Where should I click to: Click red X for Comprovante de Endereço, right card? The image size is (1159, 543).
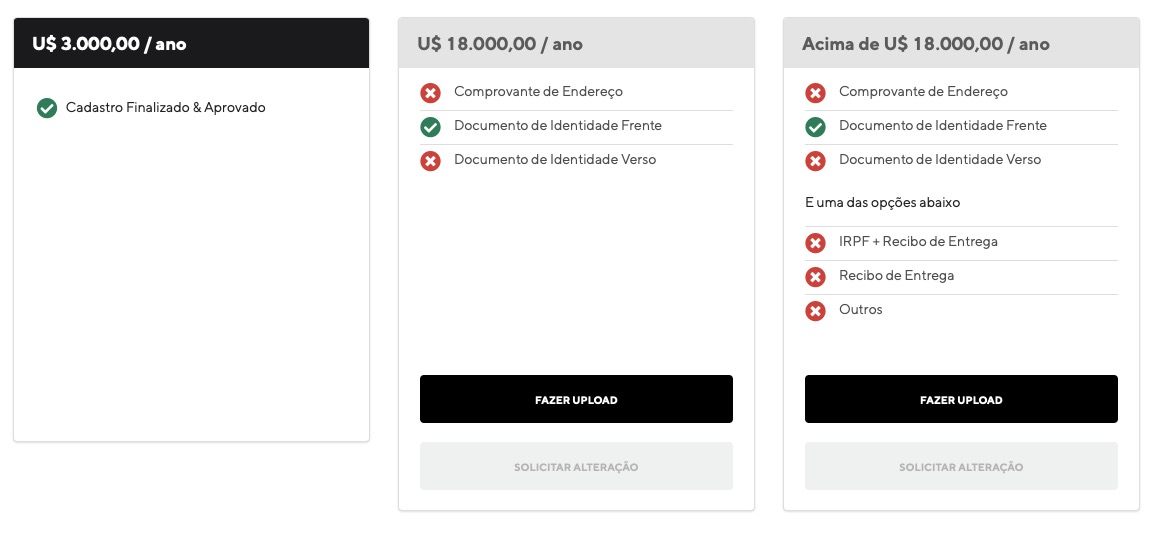[x=815, y=92]
